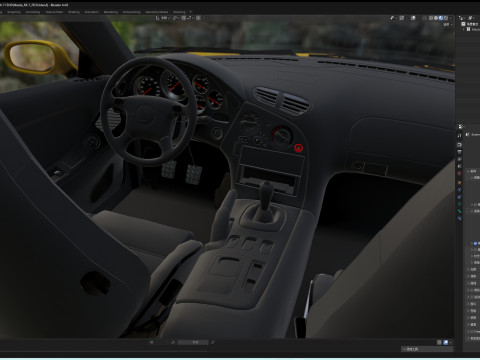Open the Output properties tab
Image resolution: width=480 pixels, height=360 pixels.
coord(459,152)
